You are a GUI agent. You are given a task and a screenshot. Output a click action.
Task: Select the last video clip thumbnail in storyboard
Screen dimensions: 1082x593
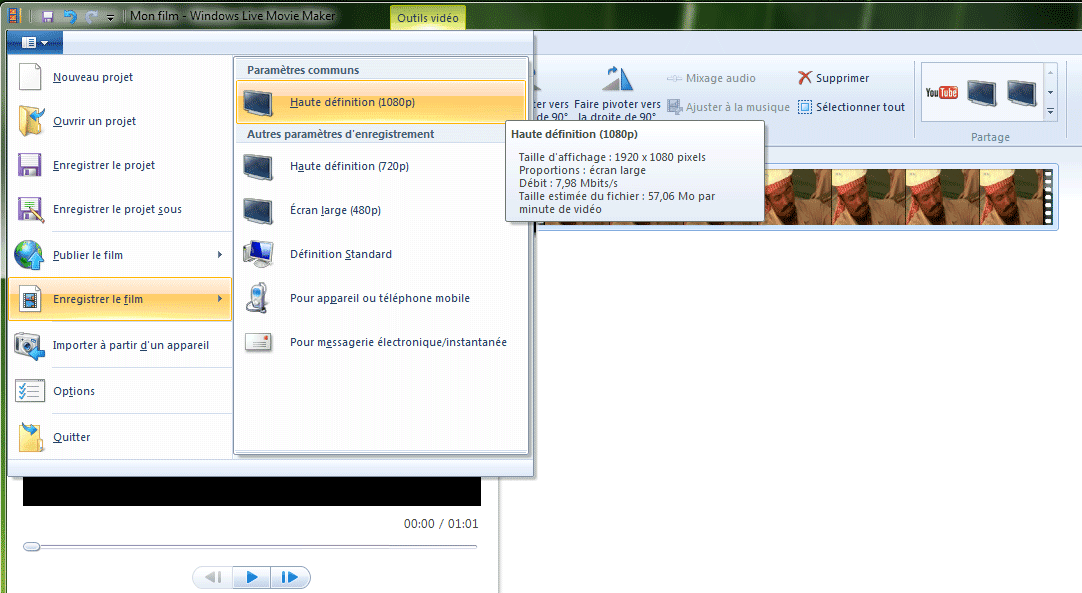click(x=1010, y=197)
